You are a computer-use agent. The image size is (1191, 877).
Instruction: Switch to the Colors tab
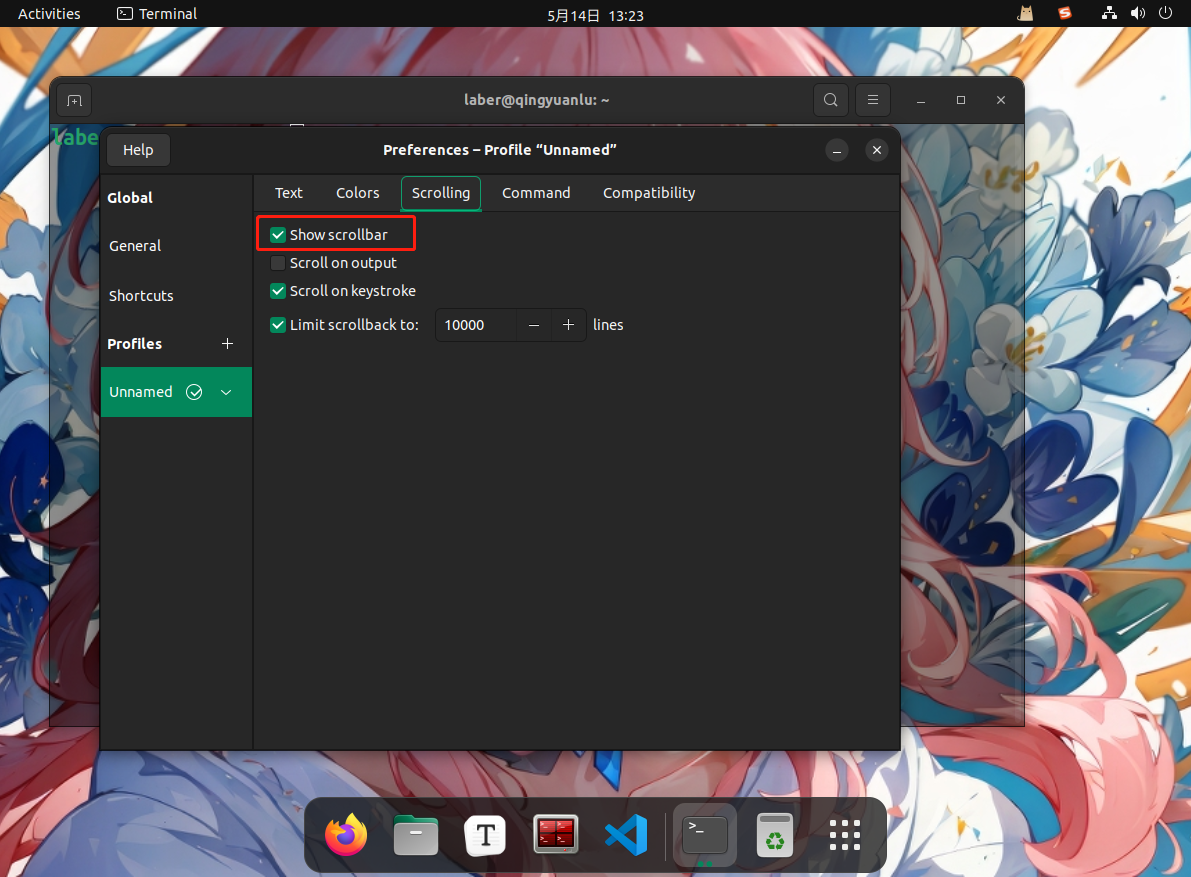358,193
